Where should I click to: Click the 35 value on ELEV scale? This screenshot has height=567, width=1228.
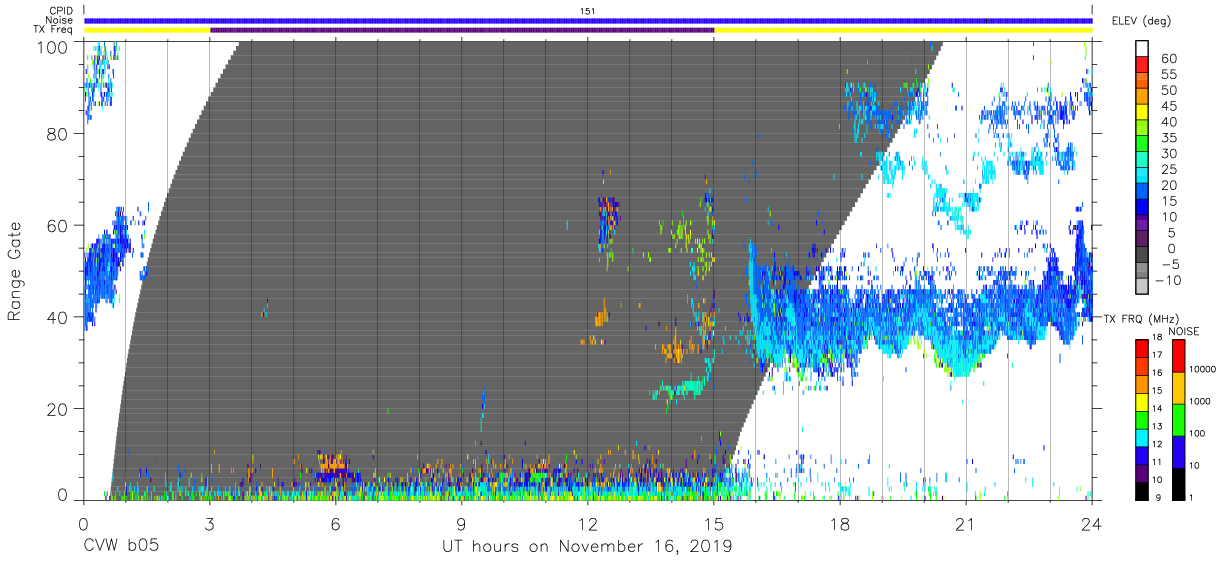1168,138
